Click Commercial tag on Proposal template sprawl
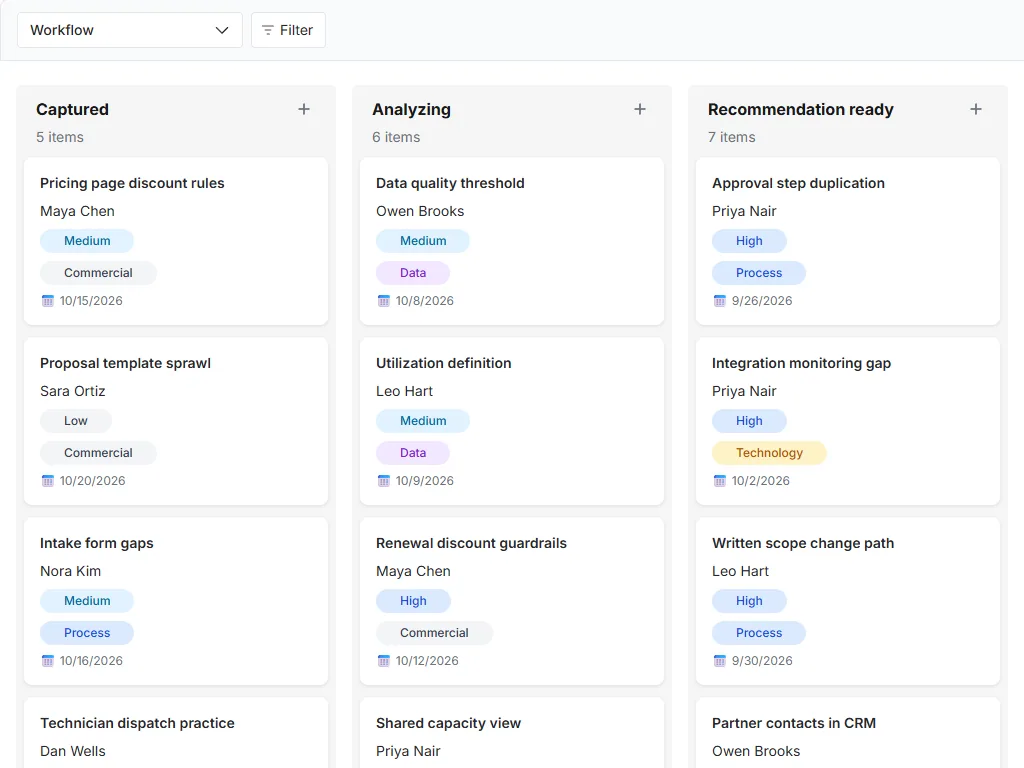The height and width of the screenshot is (768, 1024). click(98, 453)
